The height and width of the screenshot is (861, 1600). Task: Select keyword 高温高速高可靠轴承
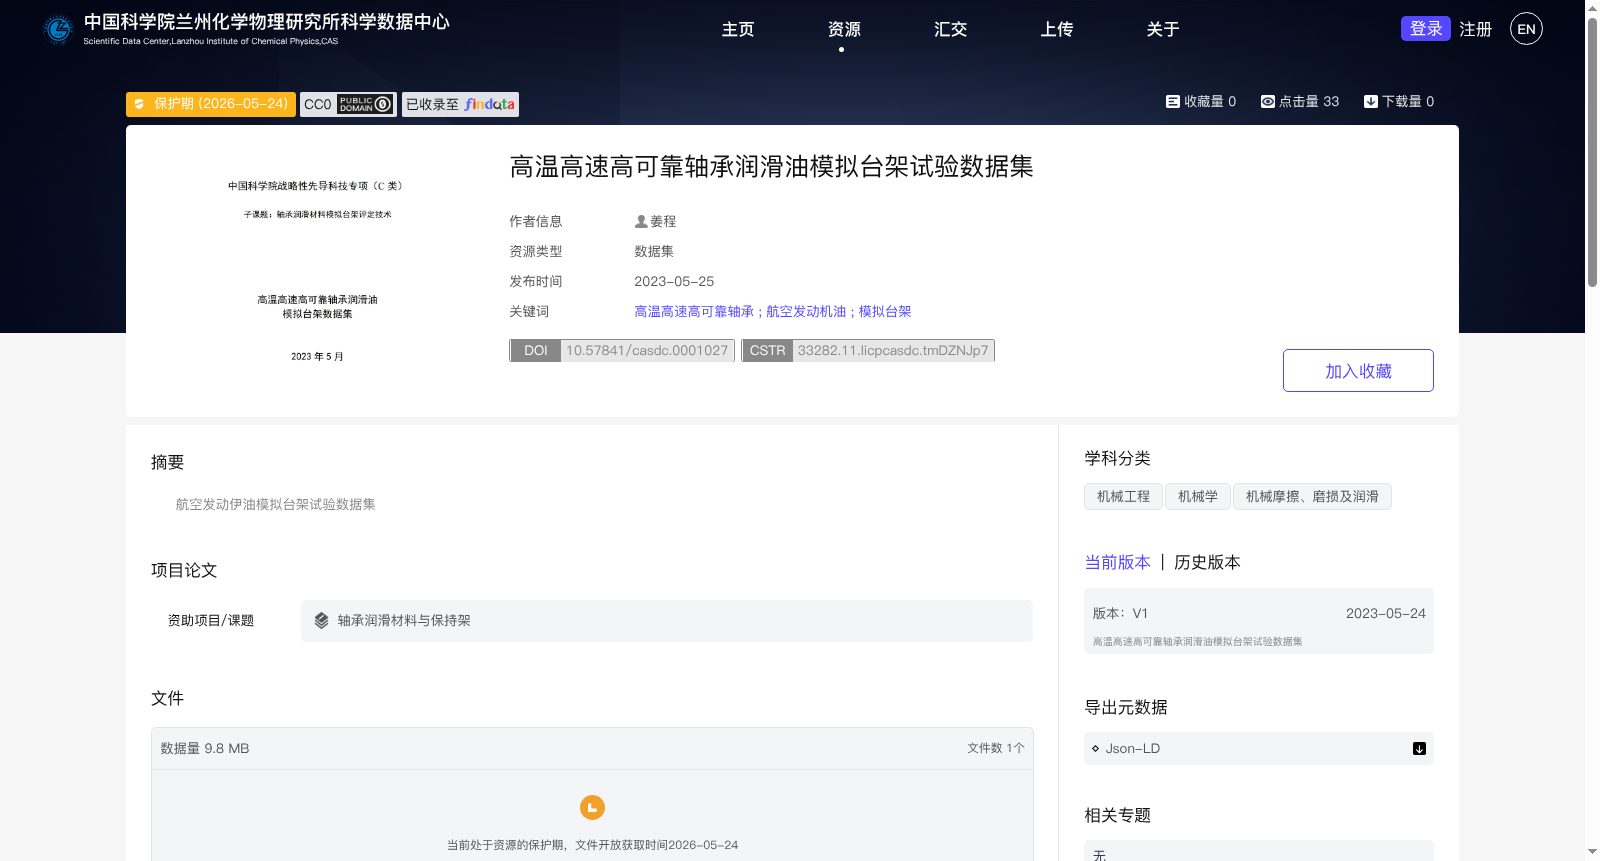pos(694,311)
